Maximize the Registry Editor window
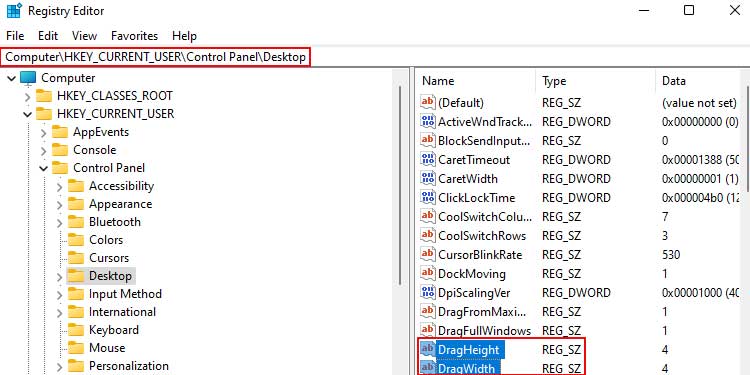Viewport: 750px width, 375px height. [x=689, y=10]
